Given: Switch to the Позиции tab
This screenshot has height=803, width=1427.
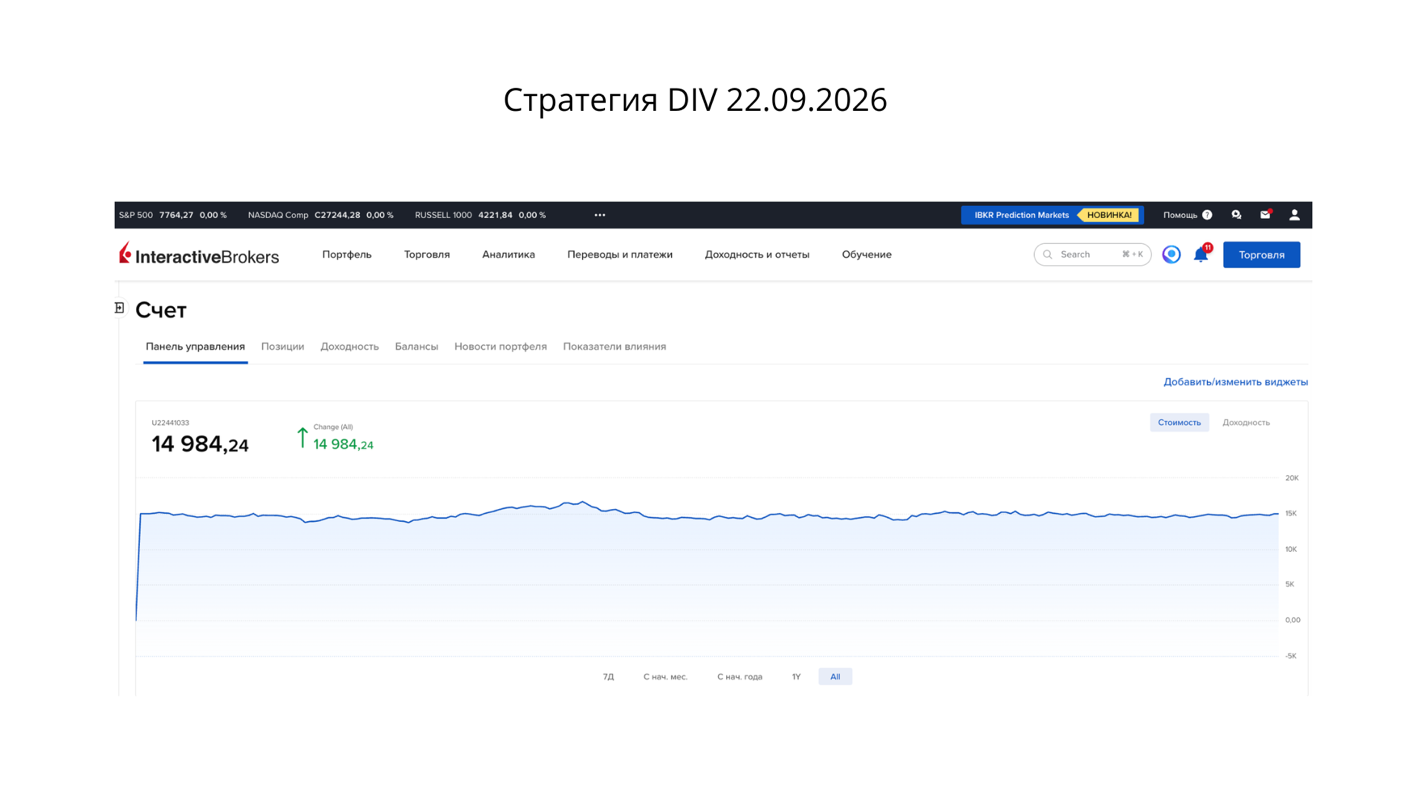Looking at the screenshot, I should (283, 347).
